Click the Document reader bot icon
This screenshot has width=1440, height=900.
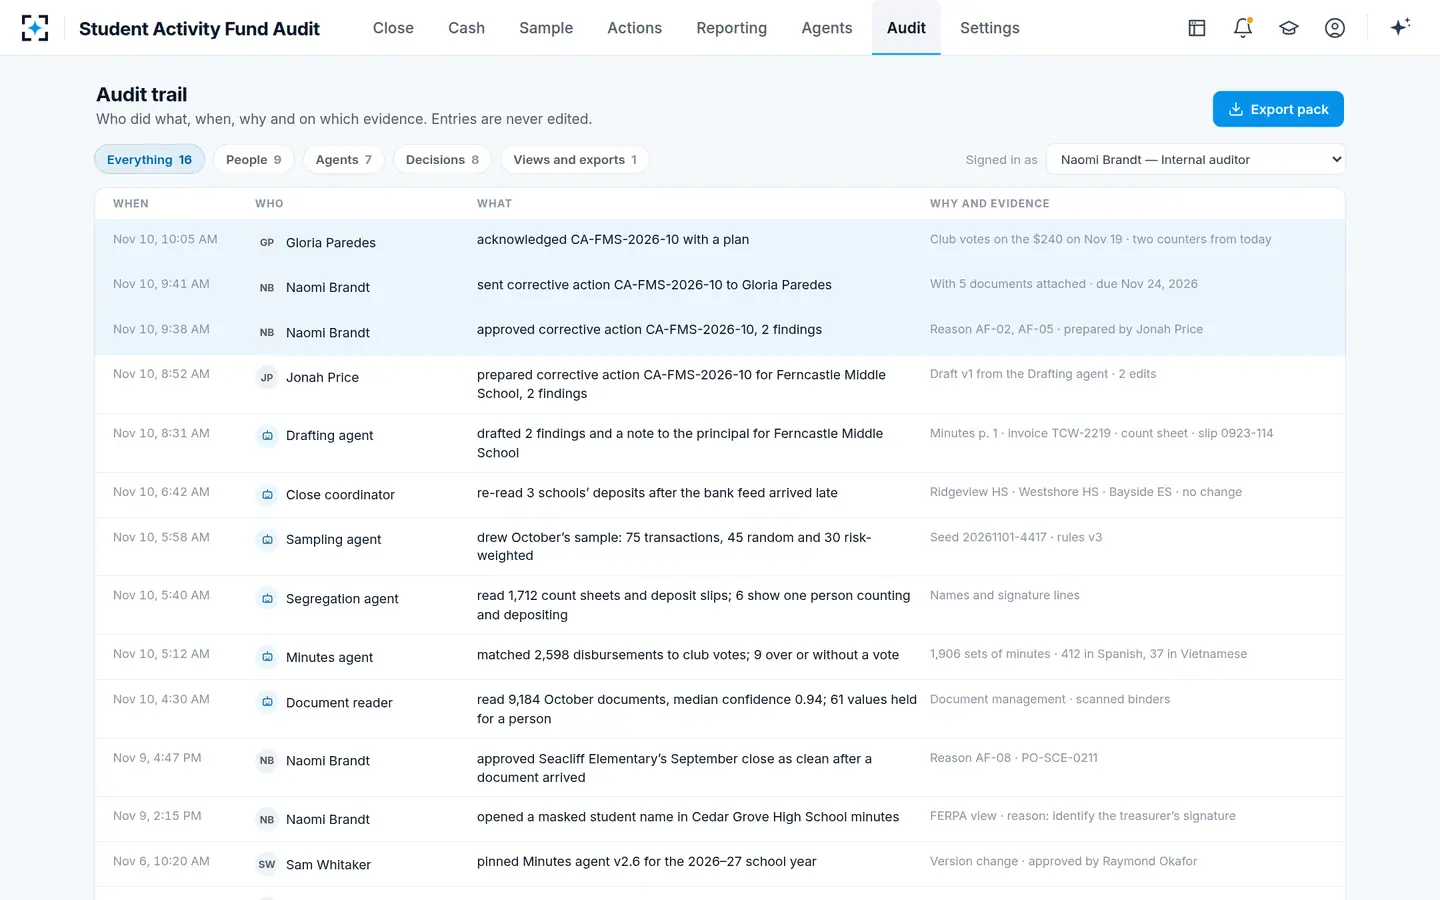pyautogui.click(x=267, y=702)
